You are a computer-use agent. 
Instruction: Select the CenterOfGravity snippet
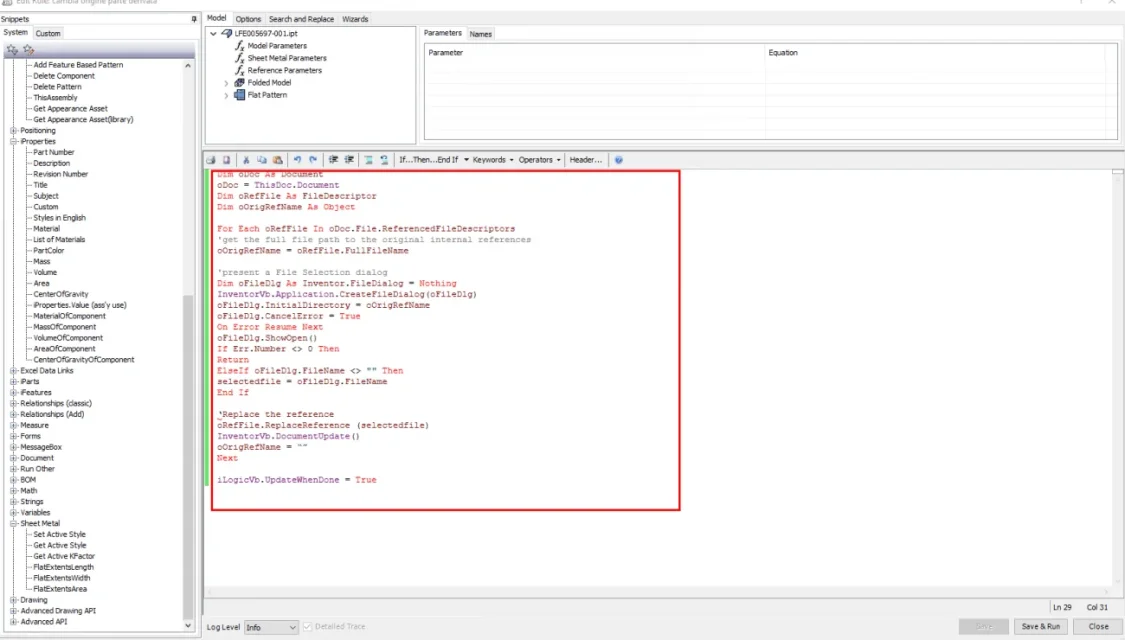tap(61, 294)
